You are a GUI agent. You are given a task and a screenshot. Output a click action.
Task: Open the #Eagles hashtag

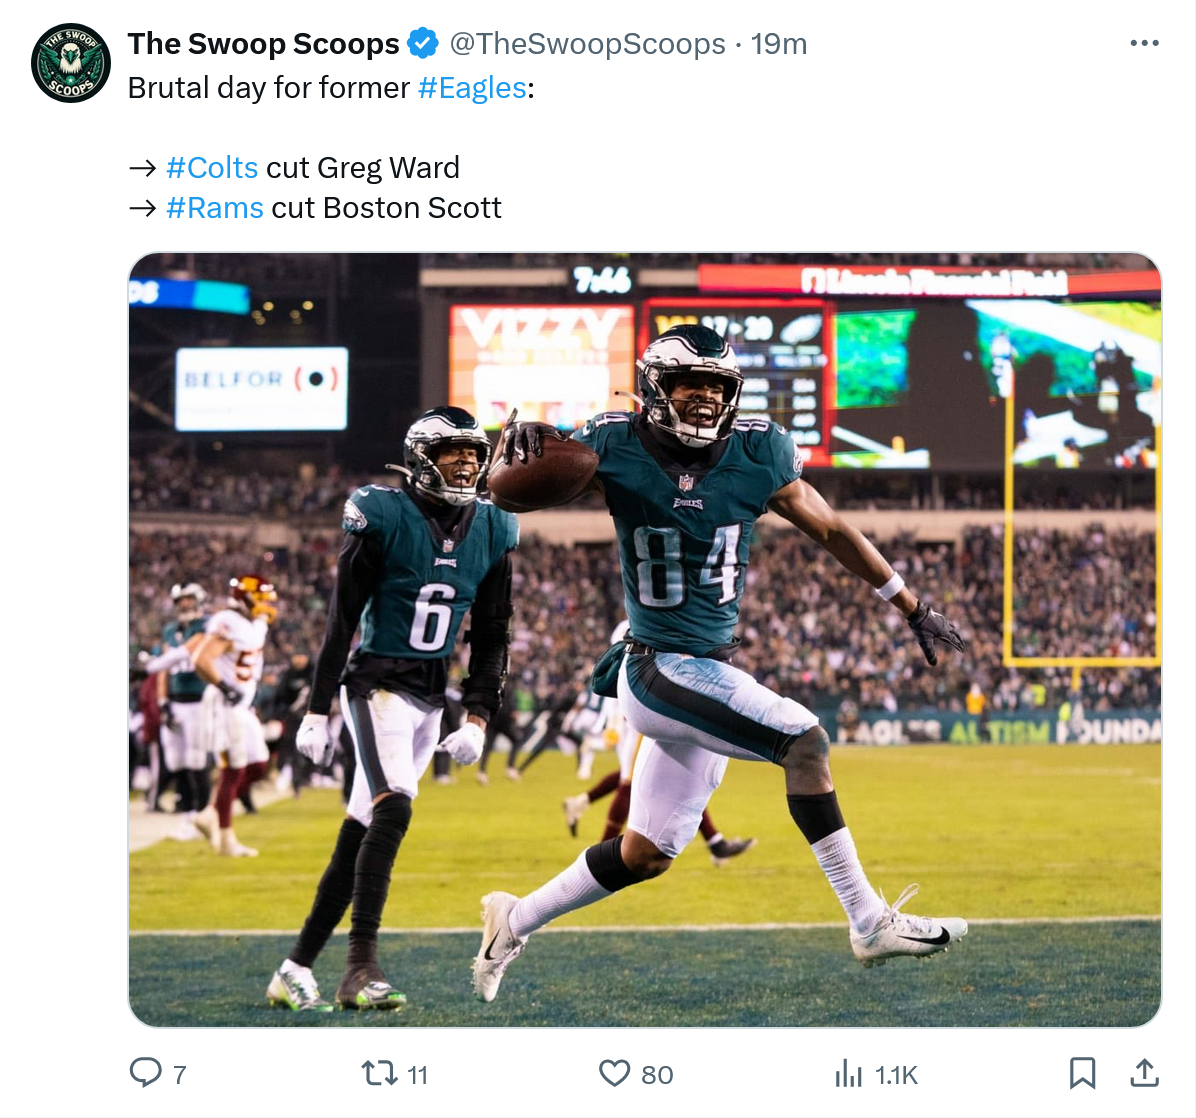[x=472, y=88]
